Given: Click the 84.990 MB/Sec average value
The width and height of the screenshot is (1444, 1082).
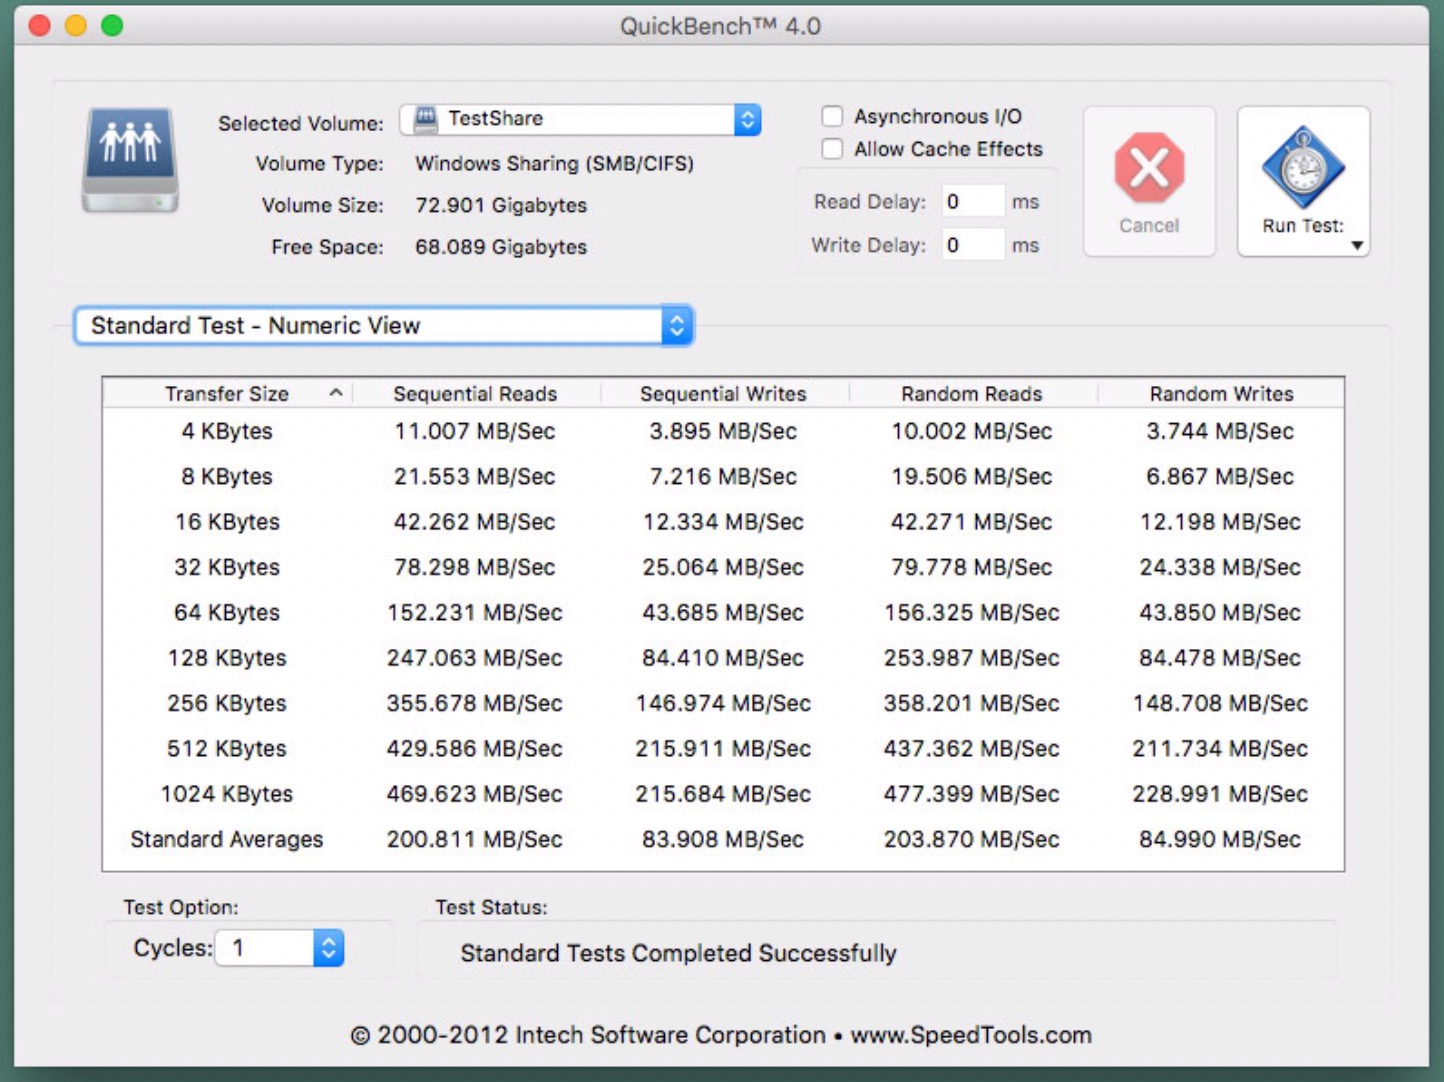Looking at the screenshot, I should click(1220, 839).
